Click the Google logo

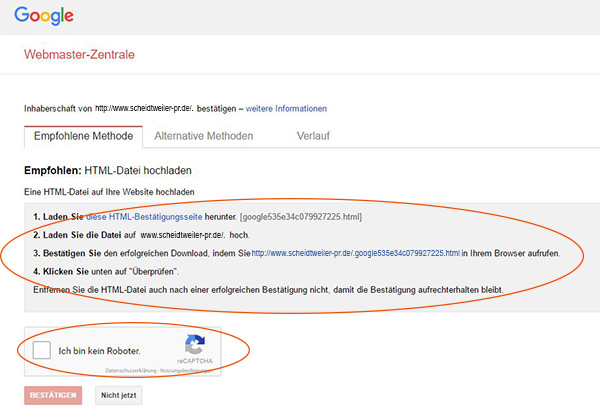44,16
